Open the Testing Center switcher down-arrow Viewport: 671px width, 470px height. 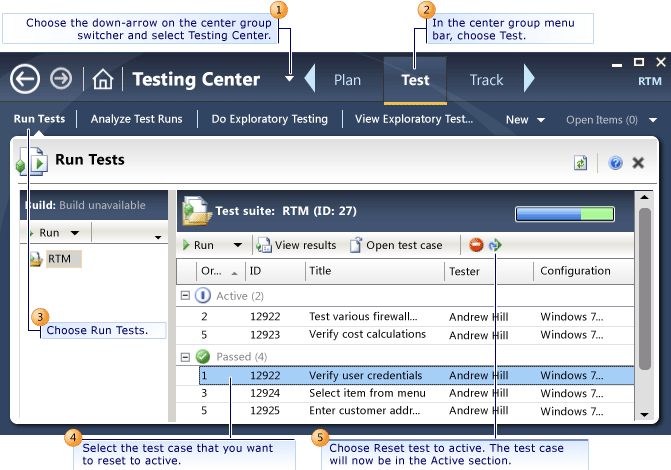coord(289,79)
